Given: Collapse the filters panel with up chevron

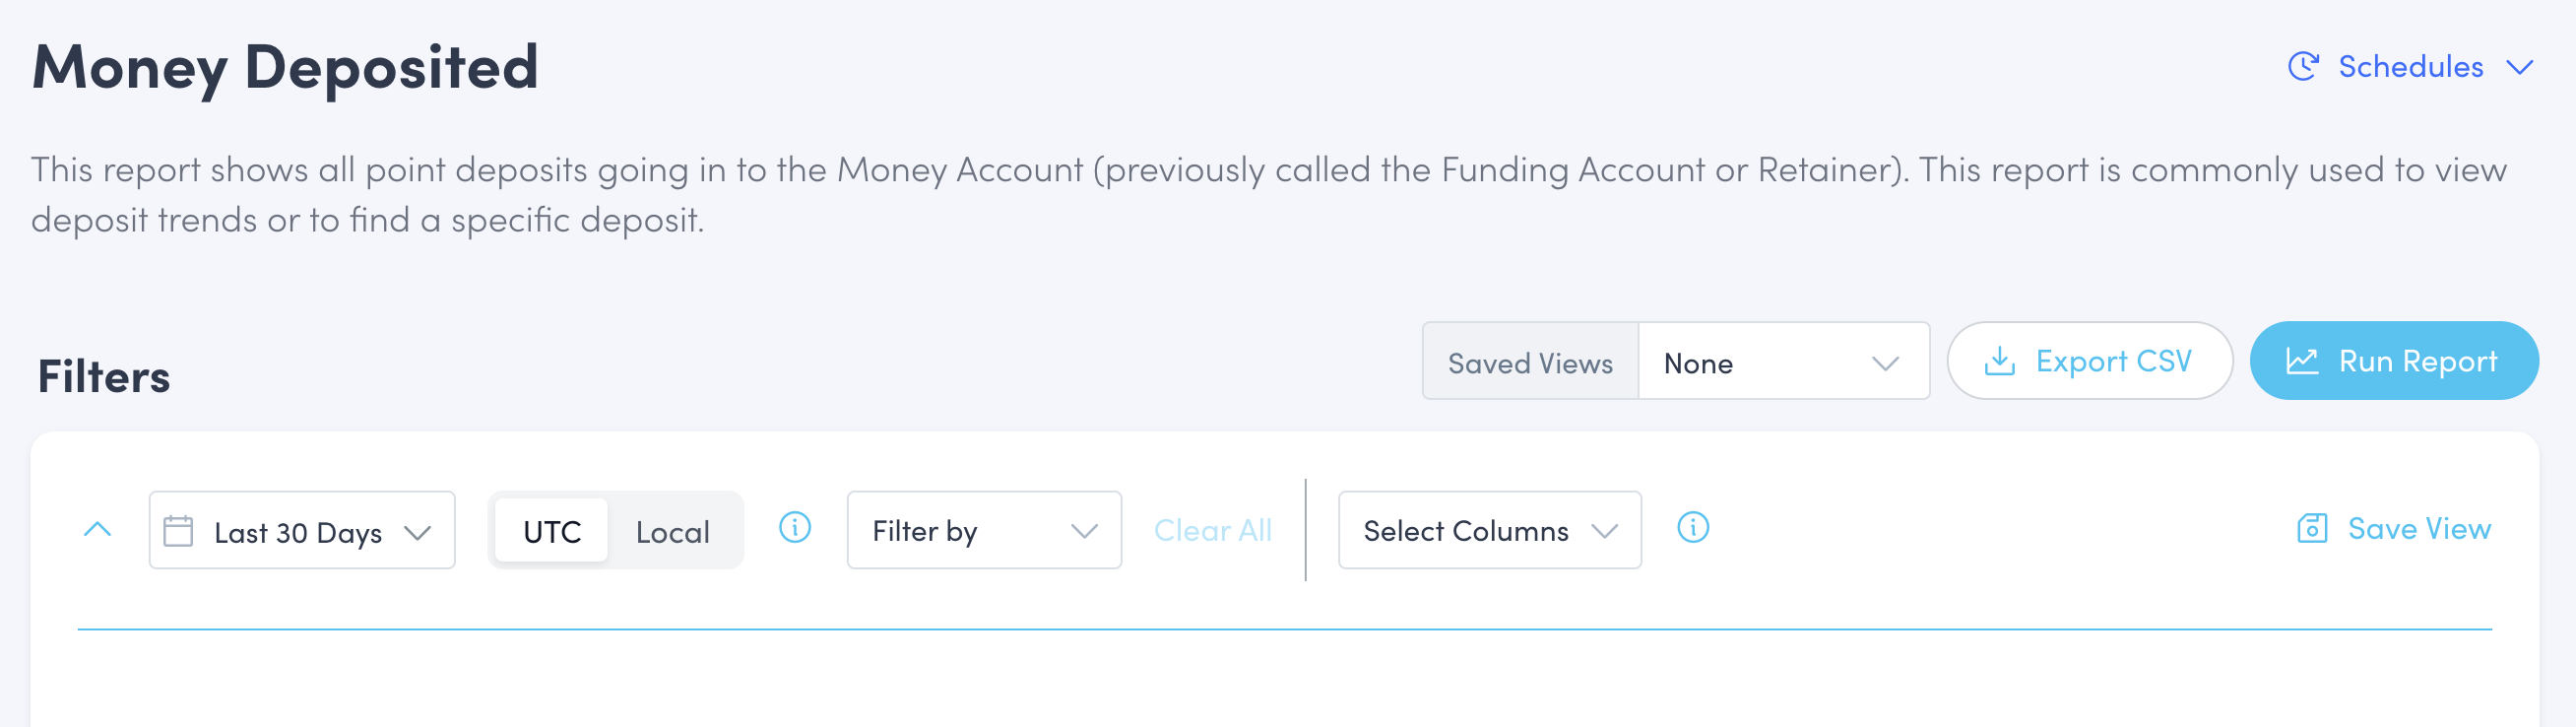Looking at the screenshot, I should click(x=97, y=530).
